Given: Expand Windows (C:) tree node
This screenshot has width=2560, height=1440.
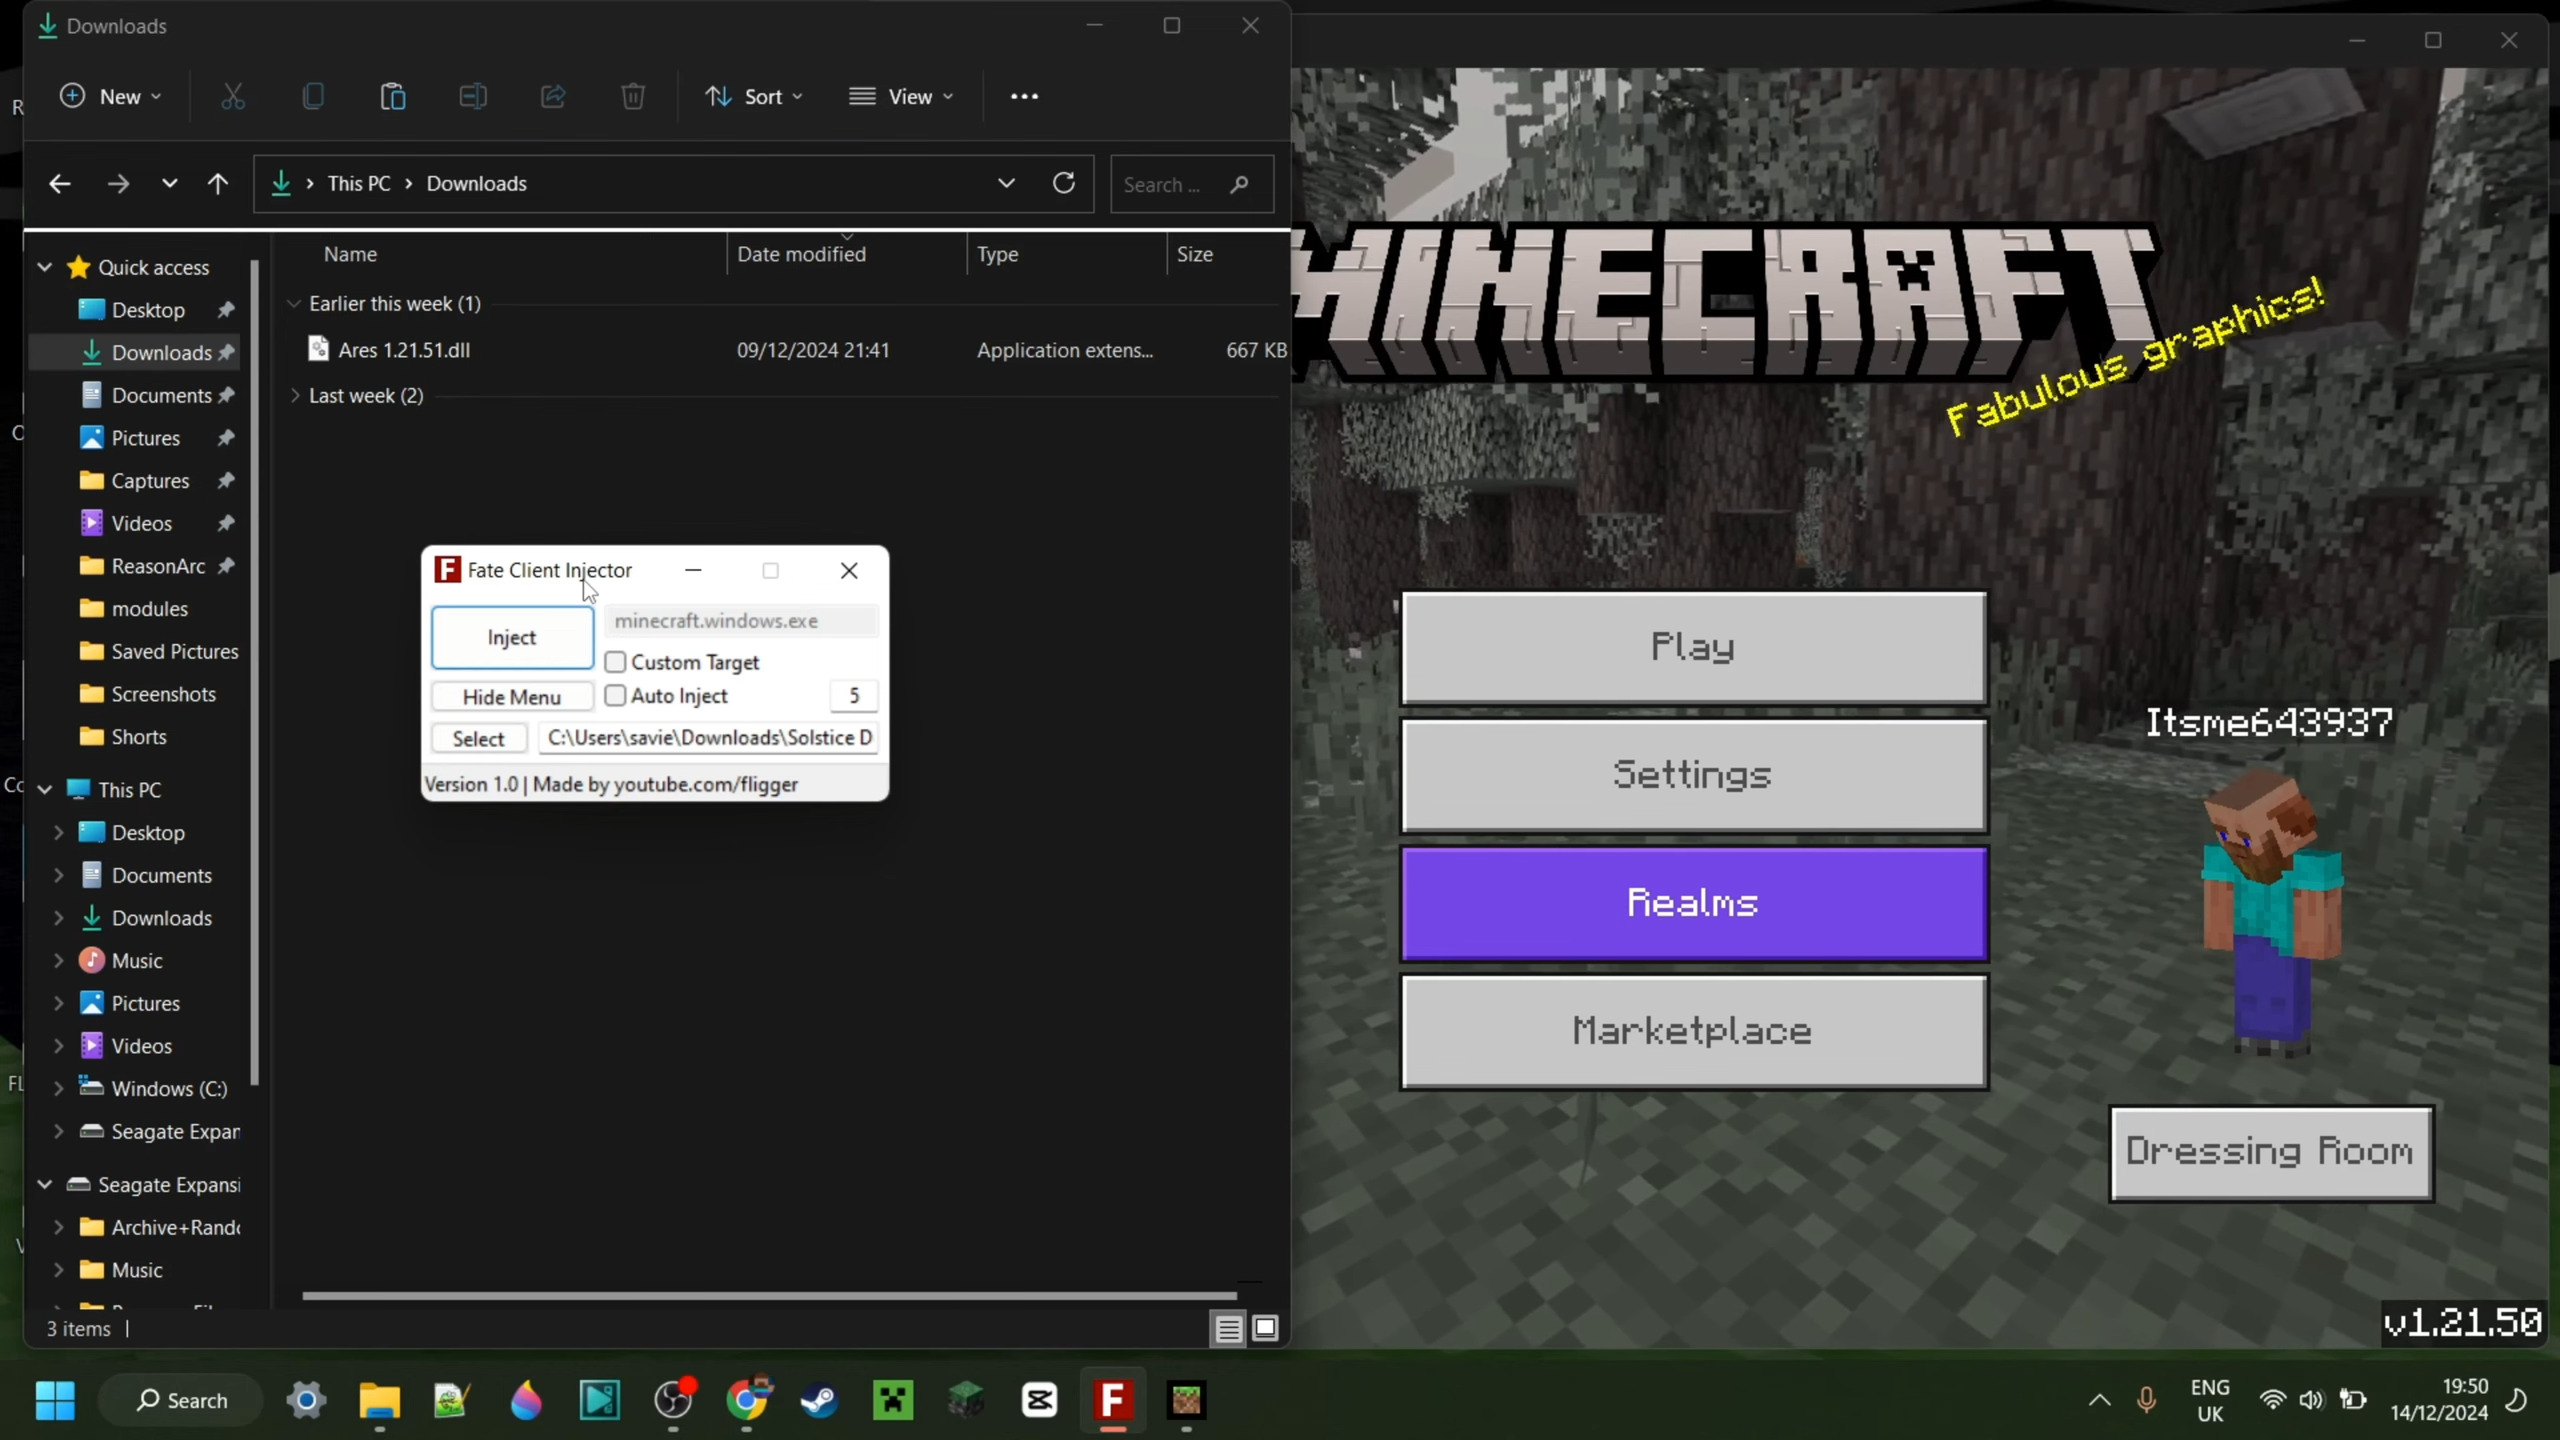Looking at the screenshot, I should [x=58, y=1088].
